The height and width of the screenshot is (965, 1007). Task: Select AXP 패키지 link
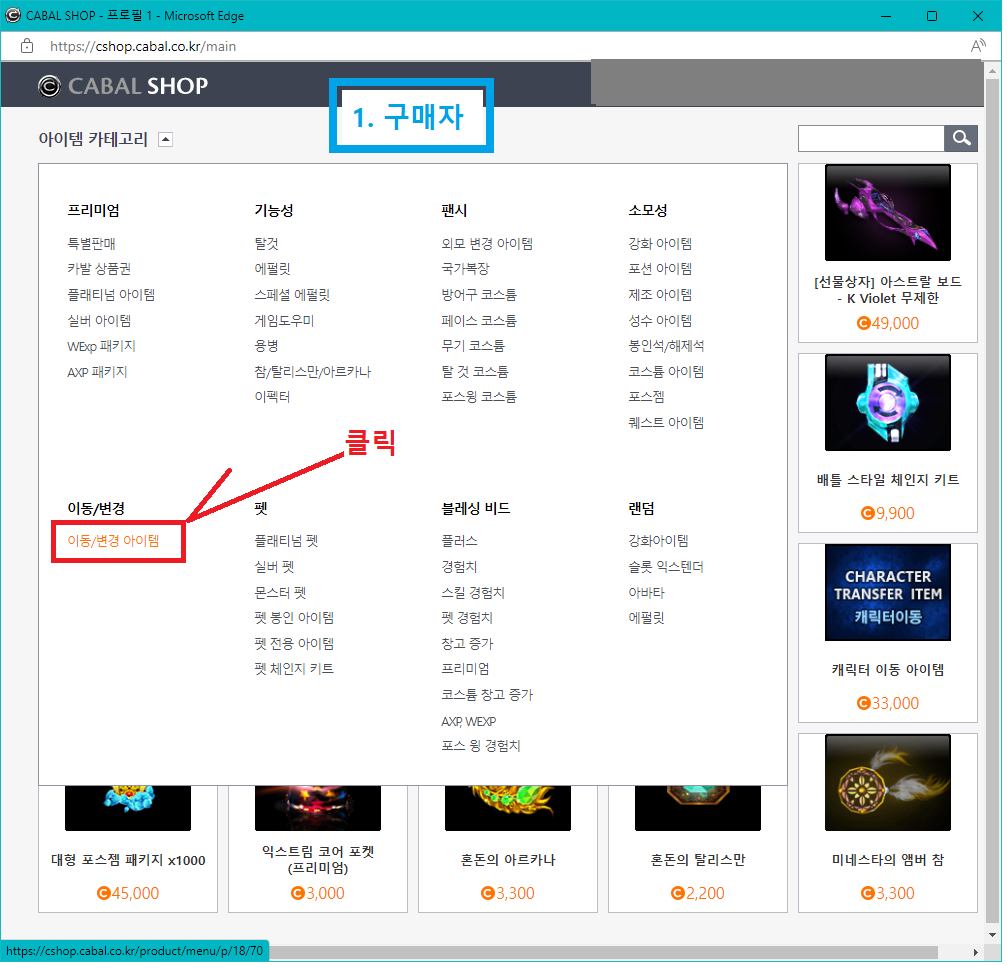(x=98, y=373)
